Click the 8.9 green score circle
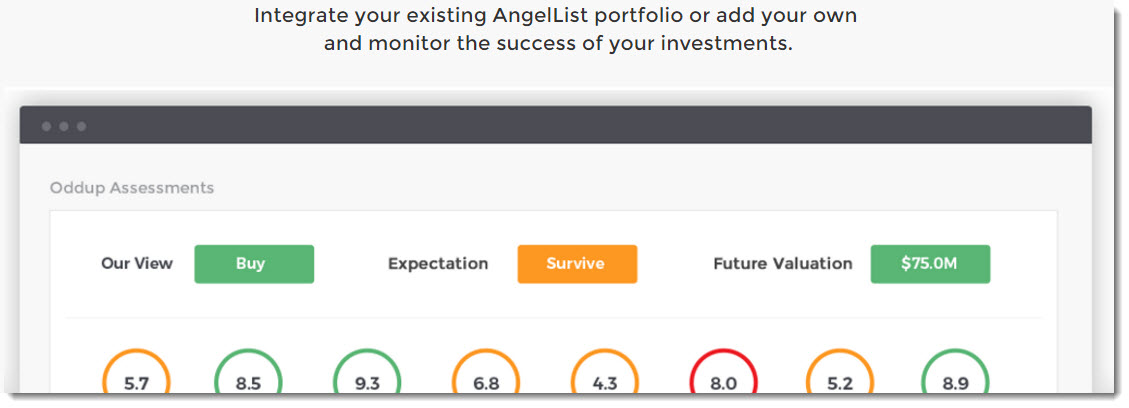This screenshot has height=408, width=1129. click(955, 382)
